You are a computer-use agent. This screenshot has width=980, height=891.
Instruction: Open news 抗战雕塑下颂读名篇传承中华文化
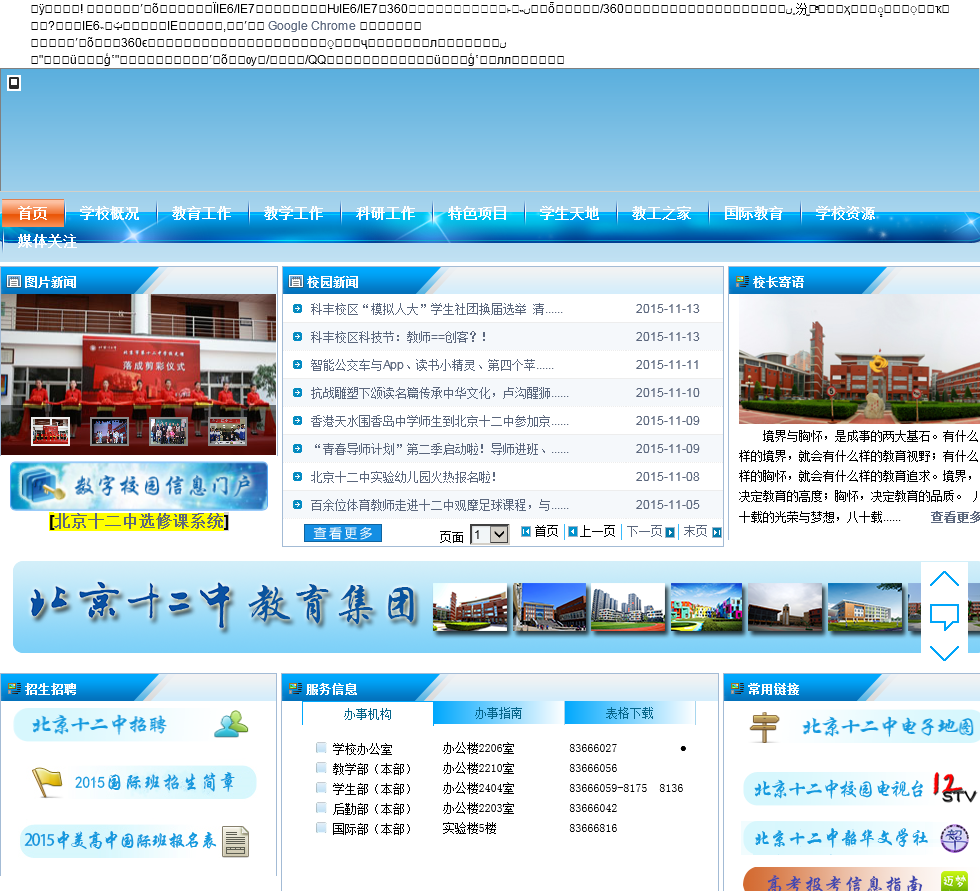click(439, 393)
